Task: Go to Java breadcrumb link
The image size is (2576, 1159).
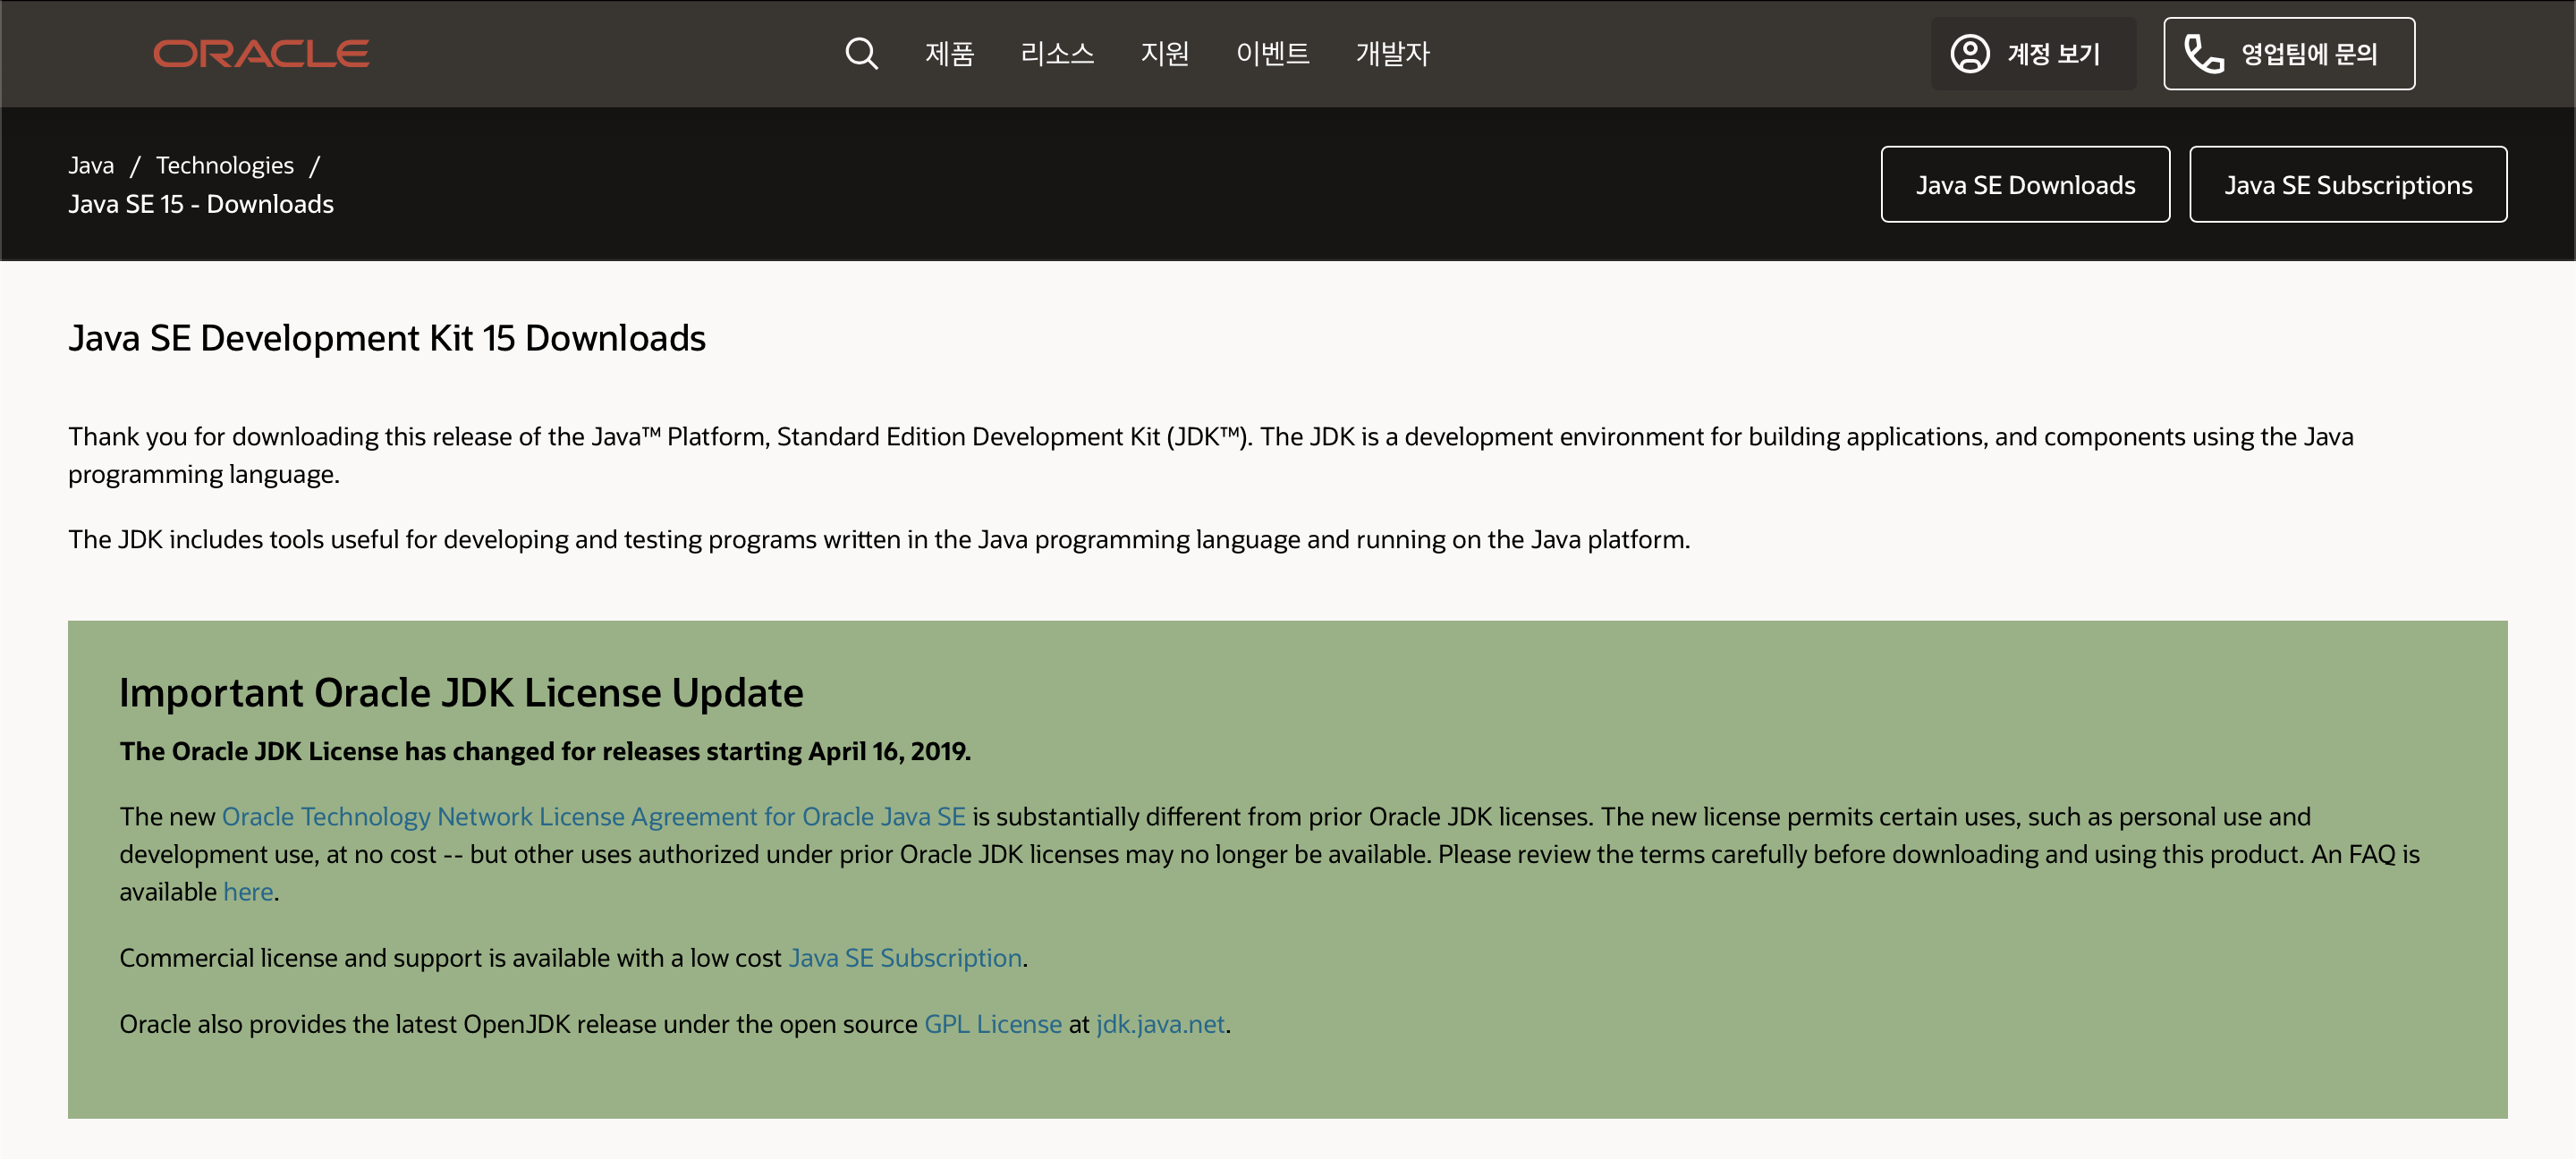Action: [91, 165]
